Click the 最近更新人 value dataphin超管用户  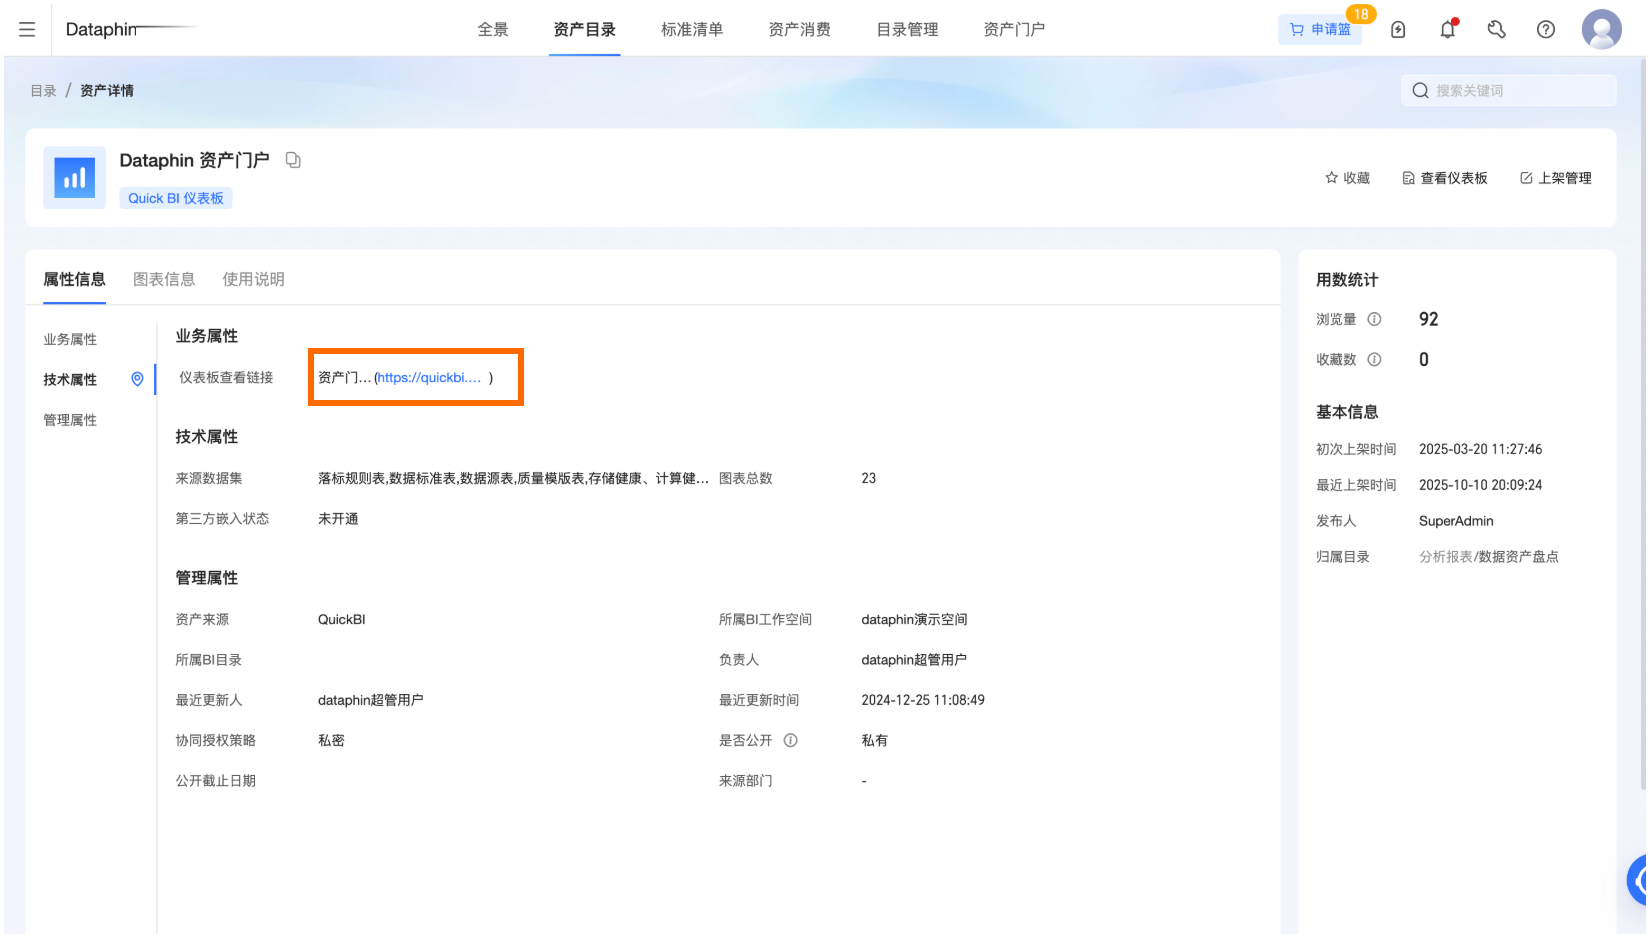pyautogui.click(x=370, y=700)
